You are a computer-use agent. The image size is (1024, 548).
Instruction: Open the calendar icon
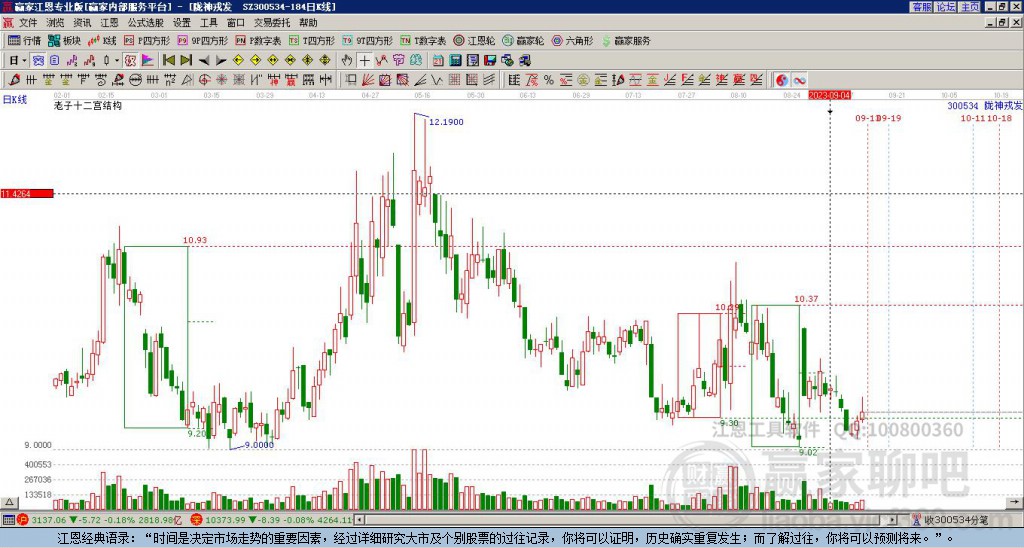click(438, 61)
